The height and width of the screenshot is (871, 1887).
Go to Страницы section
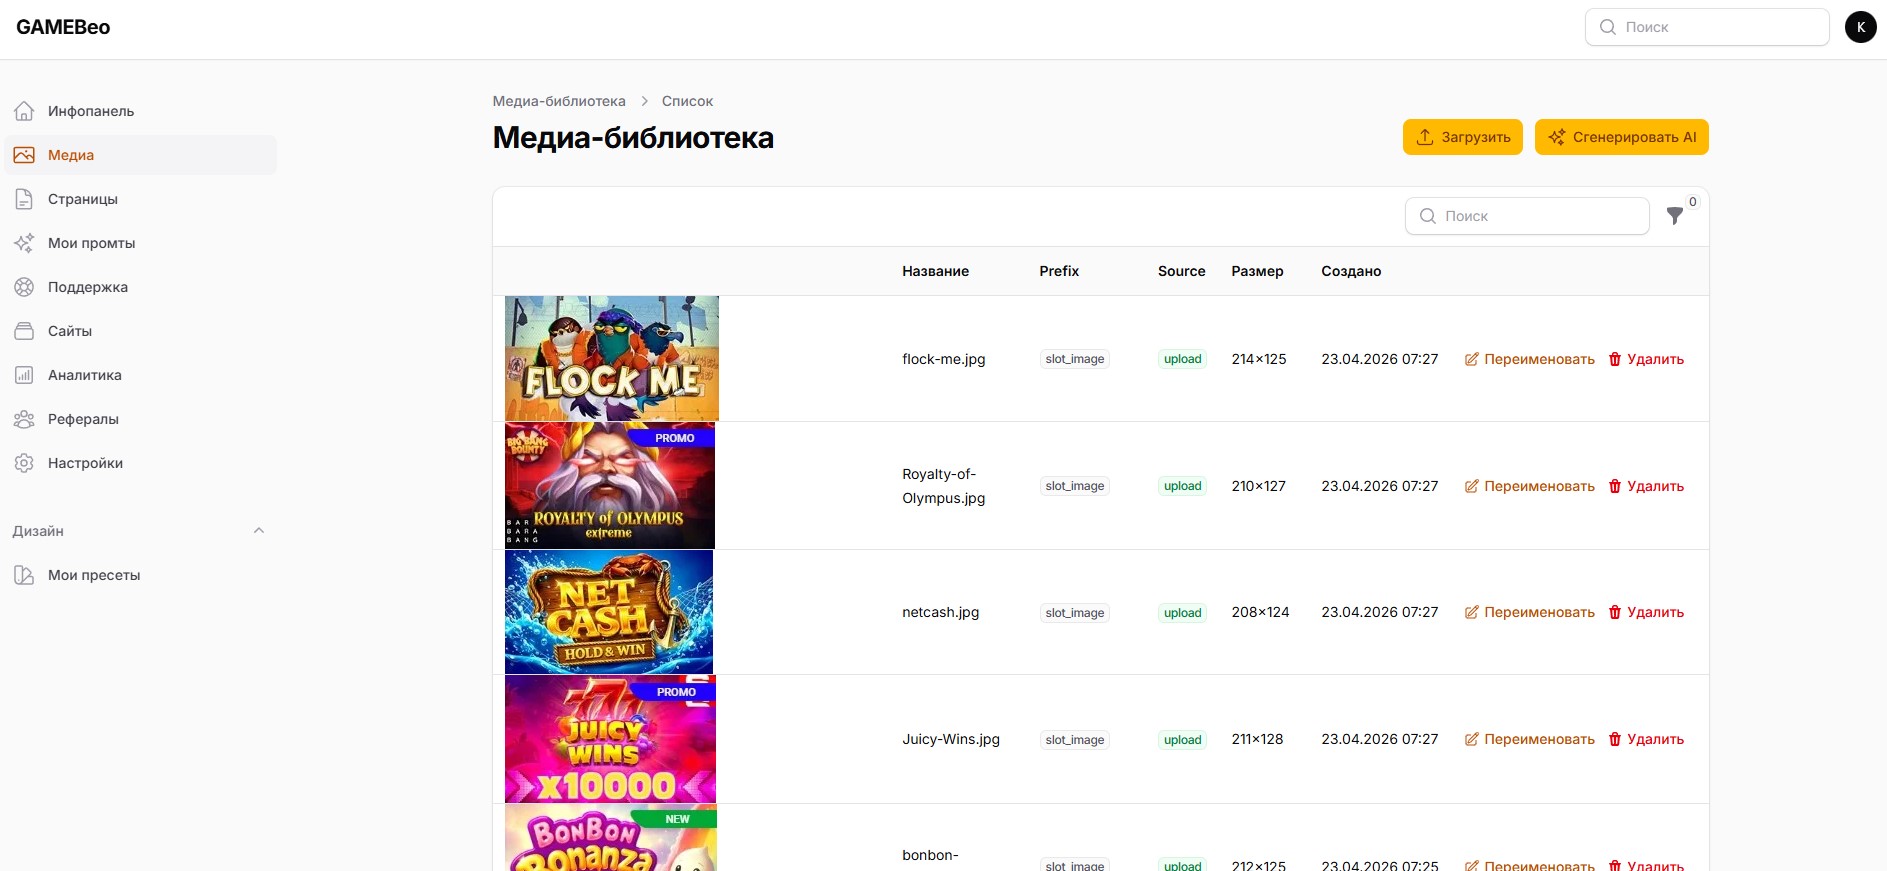tap(141, 199)
